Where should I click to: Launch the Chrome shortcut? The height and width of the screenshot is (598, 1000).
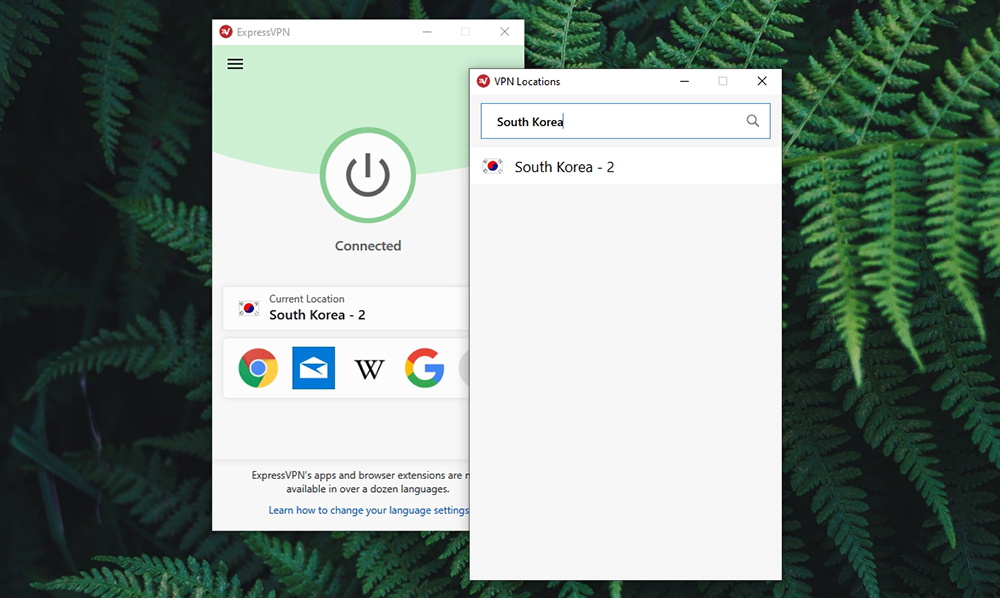(x=258, y=368)
